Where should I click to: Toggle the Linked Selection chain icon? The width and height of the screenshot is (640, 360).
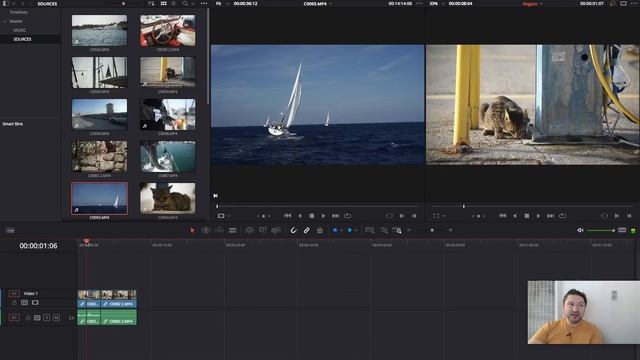307,230
